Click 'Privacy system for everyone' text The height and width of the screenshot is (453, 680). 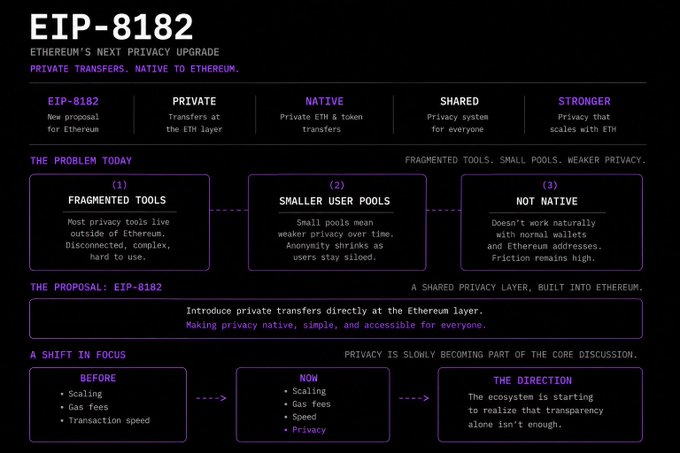pos(458,123)
